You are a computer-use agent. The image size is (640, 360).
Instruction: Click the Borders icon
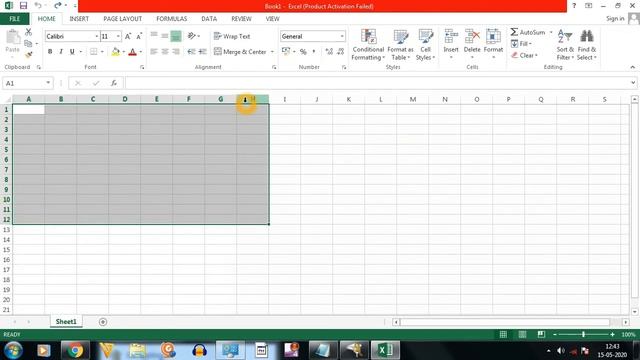tap(93, 51)
